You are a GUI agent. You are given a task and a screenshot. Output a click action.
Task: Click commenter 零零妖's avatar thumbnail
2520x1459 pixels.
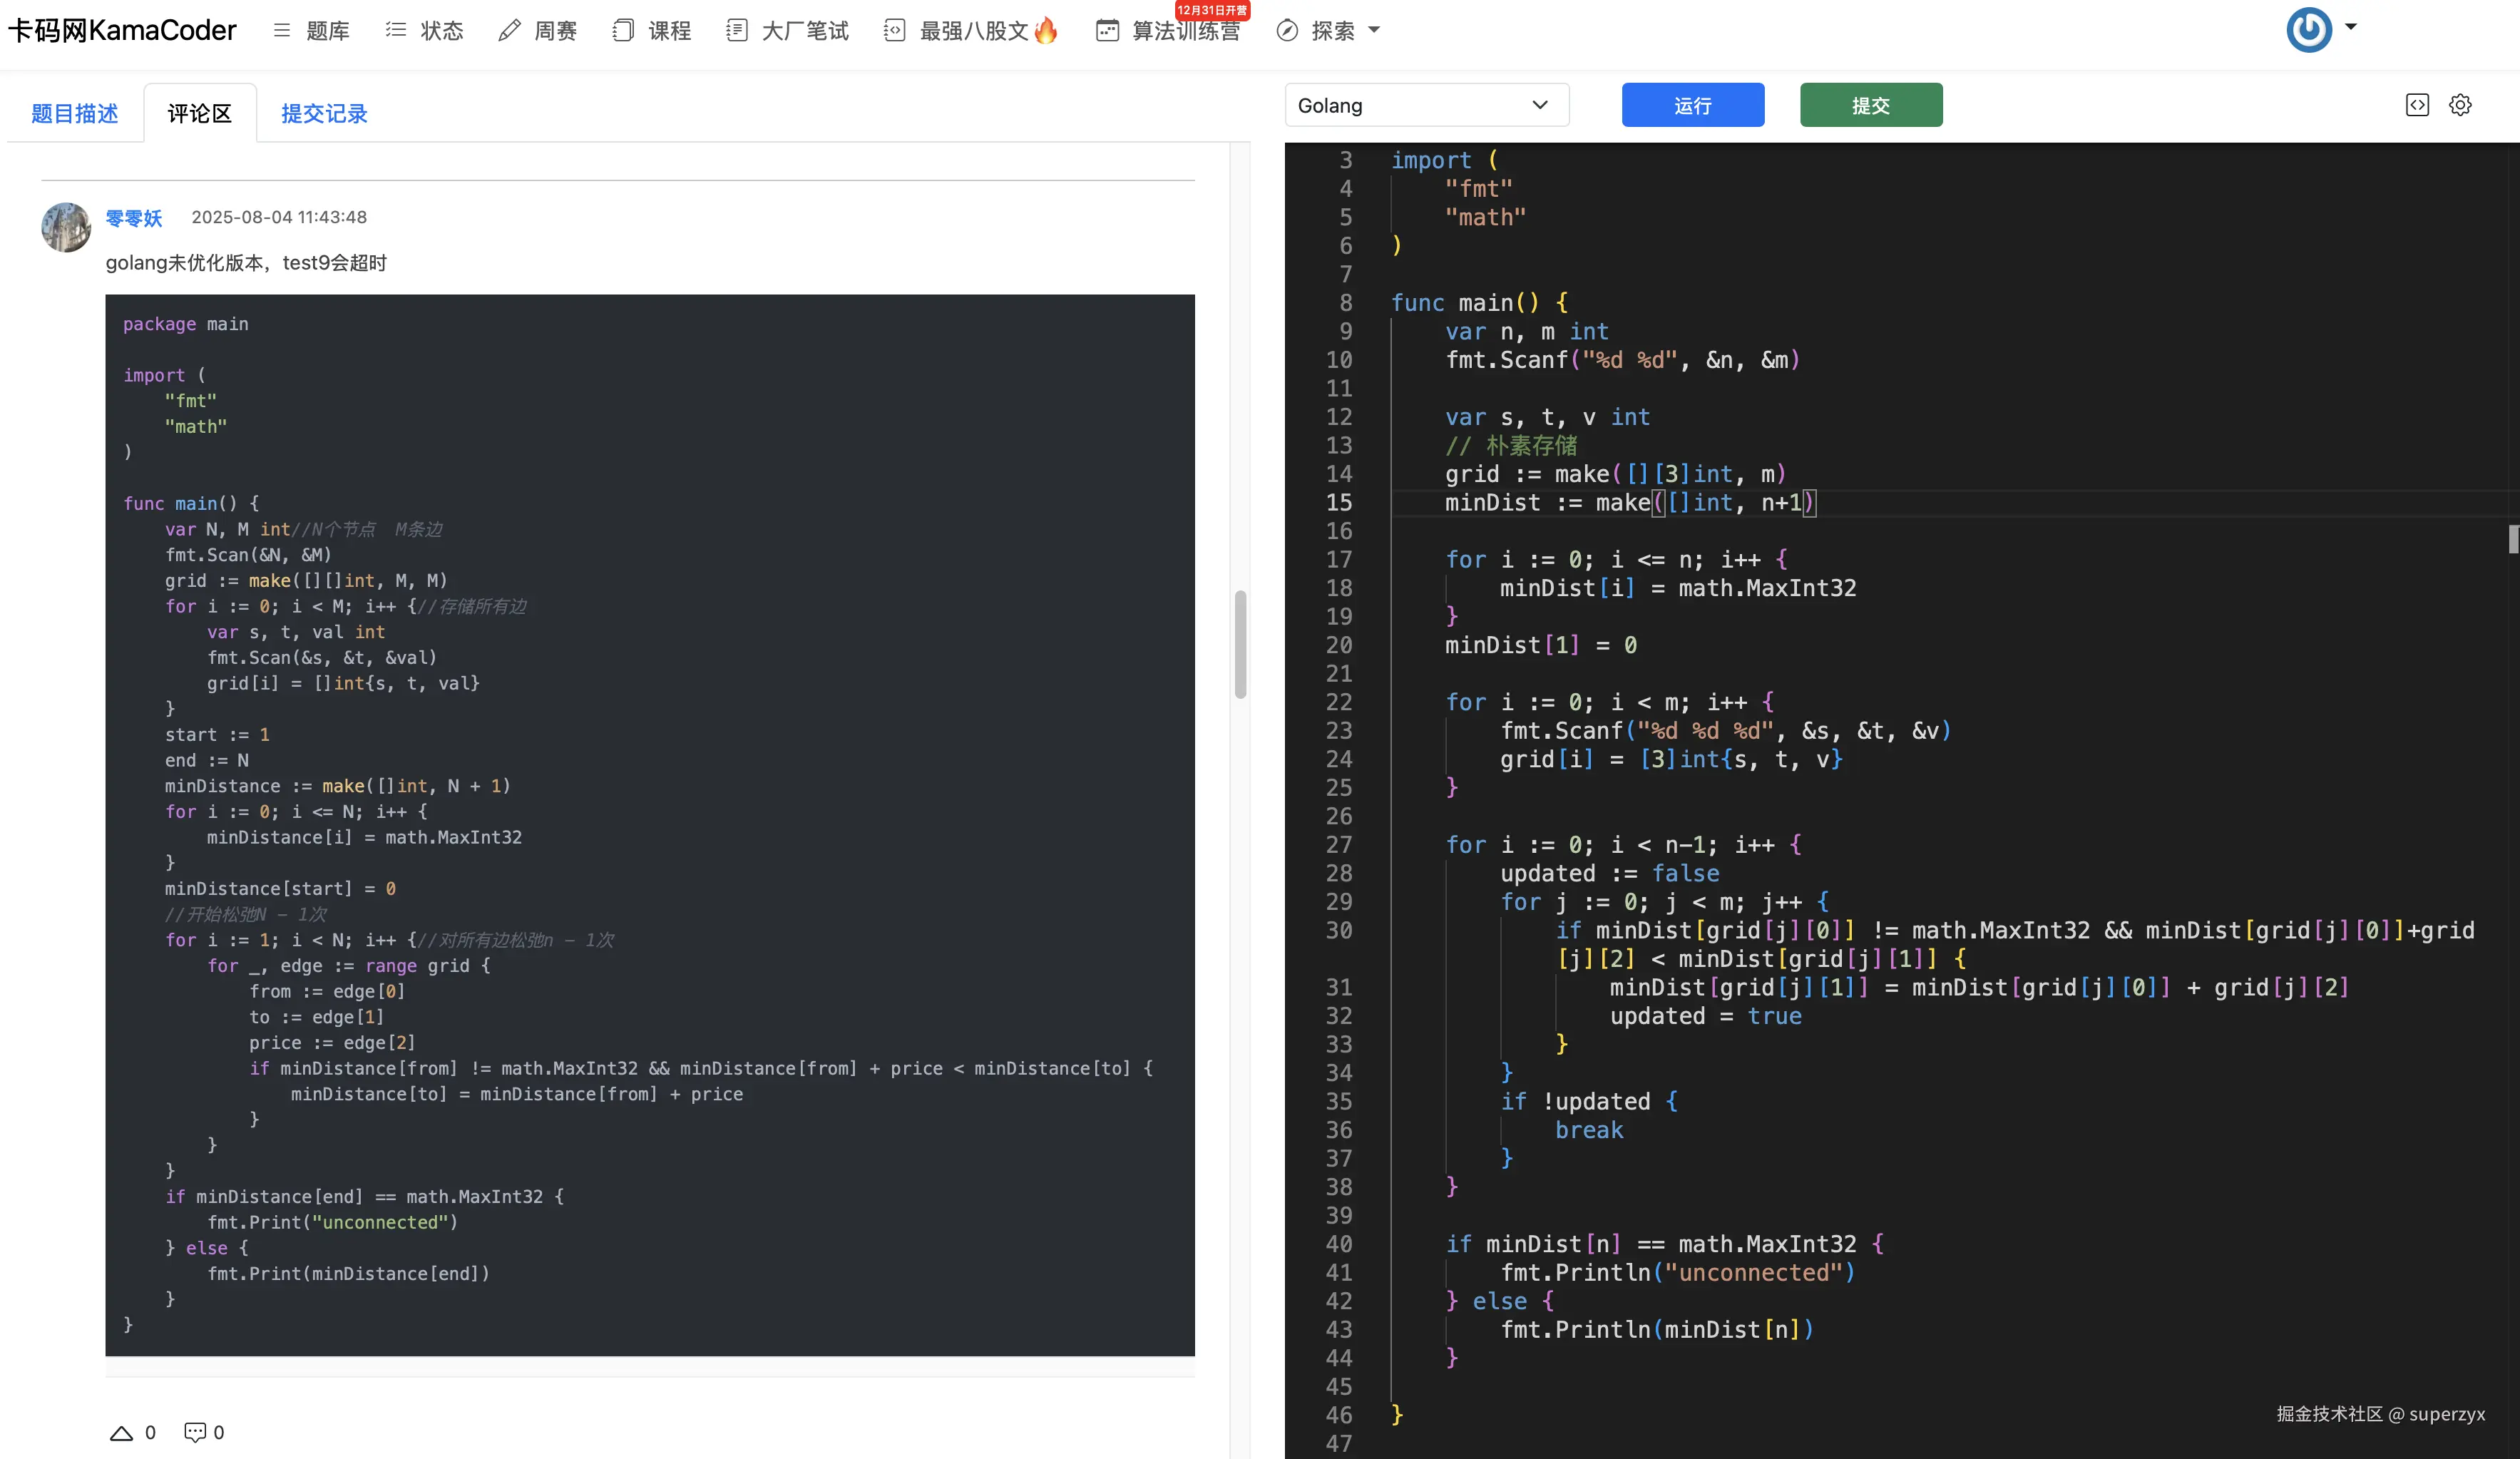66,227
